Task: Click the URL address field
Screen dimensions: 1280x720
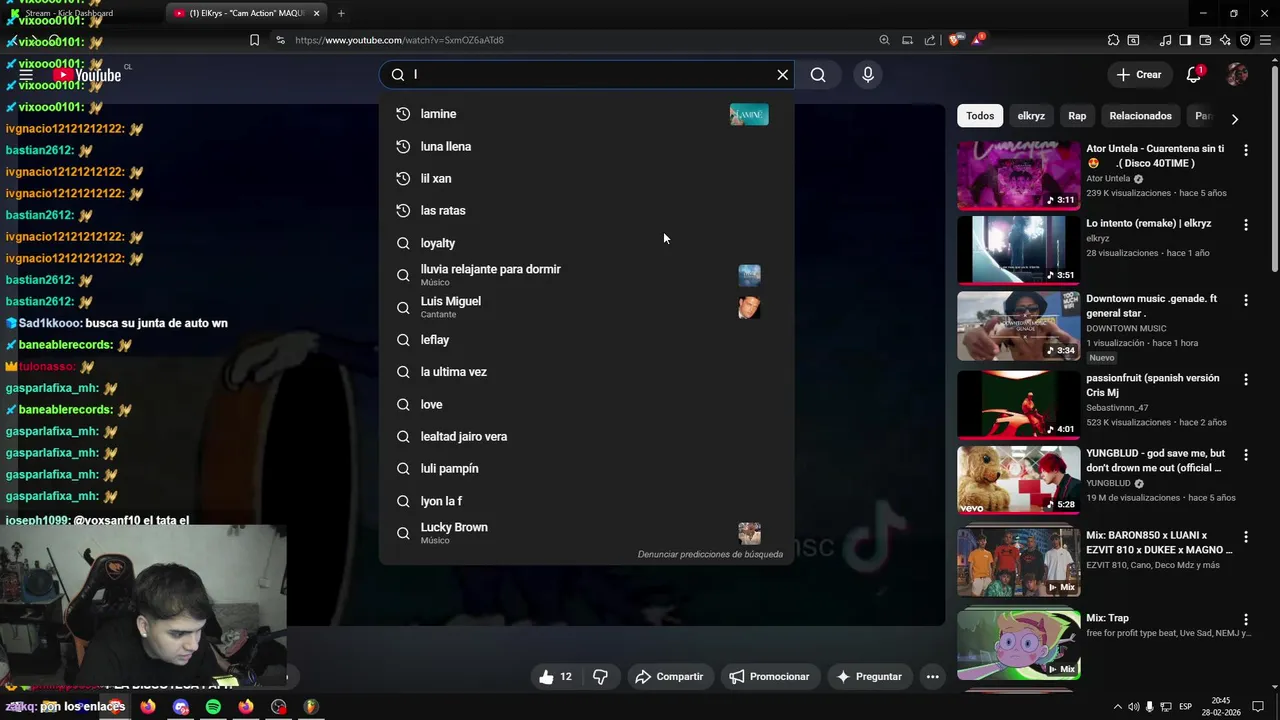Action: [x=580, y=40]
